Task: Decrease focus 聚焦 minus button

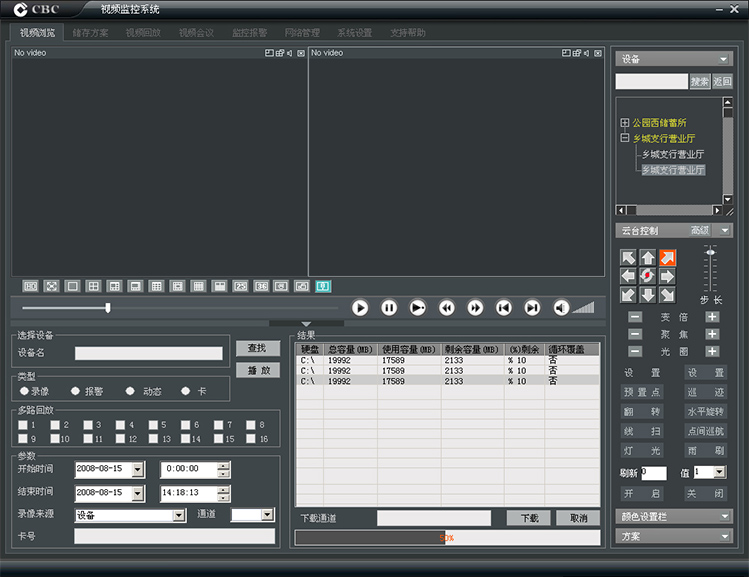Action: point(635,334)
